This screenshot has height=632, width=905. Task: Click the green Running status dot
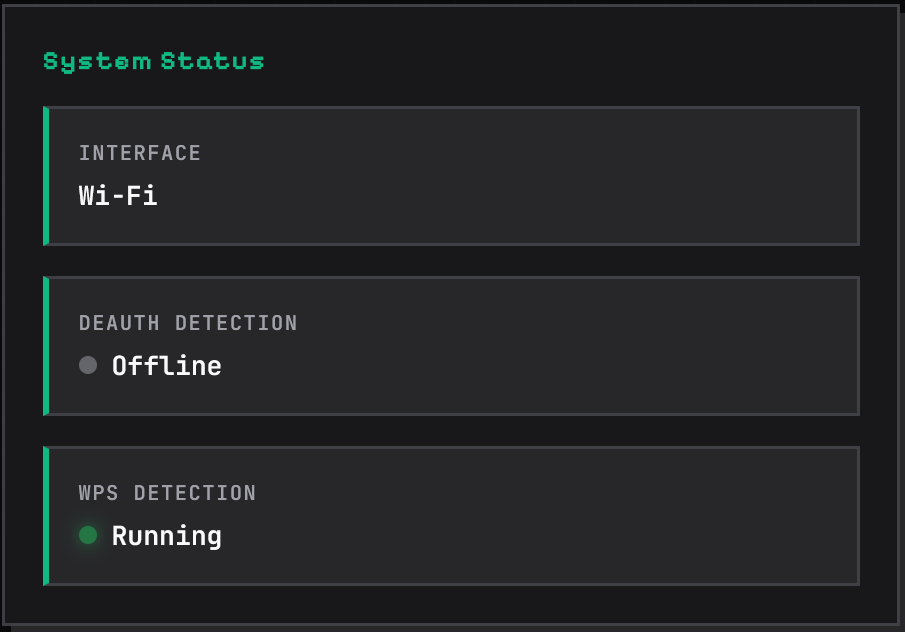88,535
